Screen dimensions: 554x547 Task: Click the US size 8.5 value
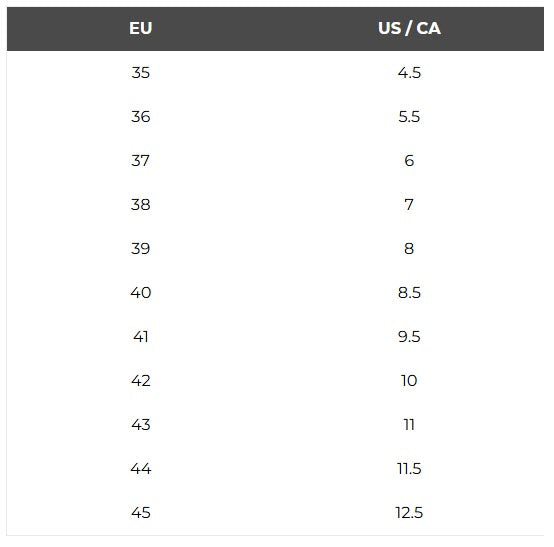pyautogui.click(x=409, y=293)
